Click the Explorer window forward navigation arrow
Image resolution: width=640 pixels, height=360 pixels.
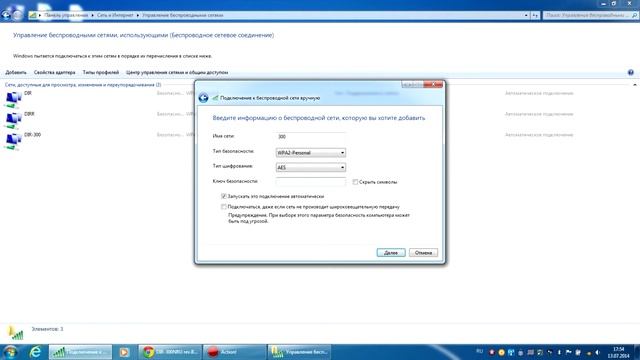[x=17, y=15]
